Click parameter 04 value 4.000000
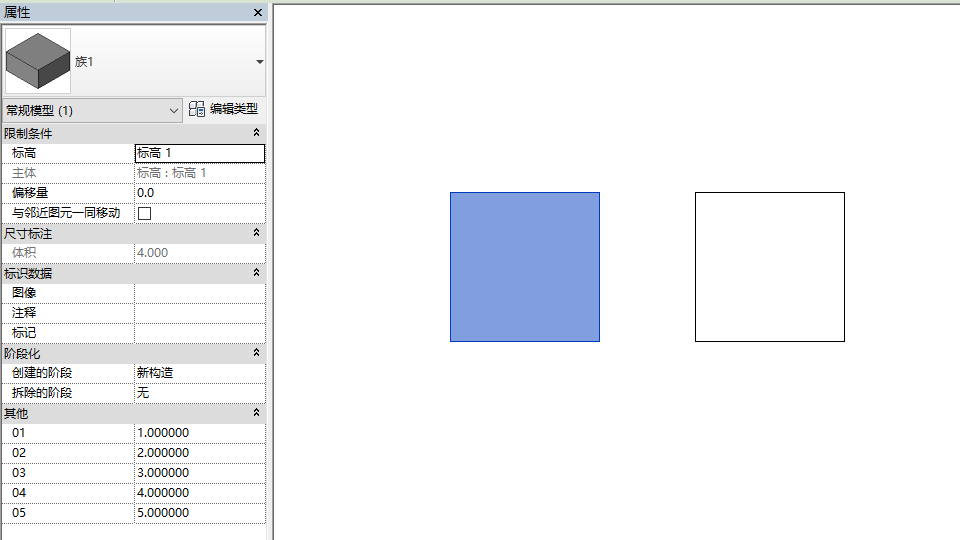The image size is (960, 540). click(x=200, y=493)
